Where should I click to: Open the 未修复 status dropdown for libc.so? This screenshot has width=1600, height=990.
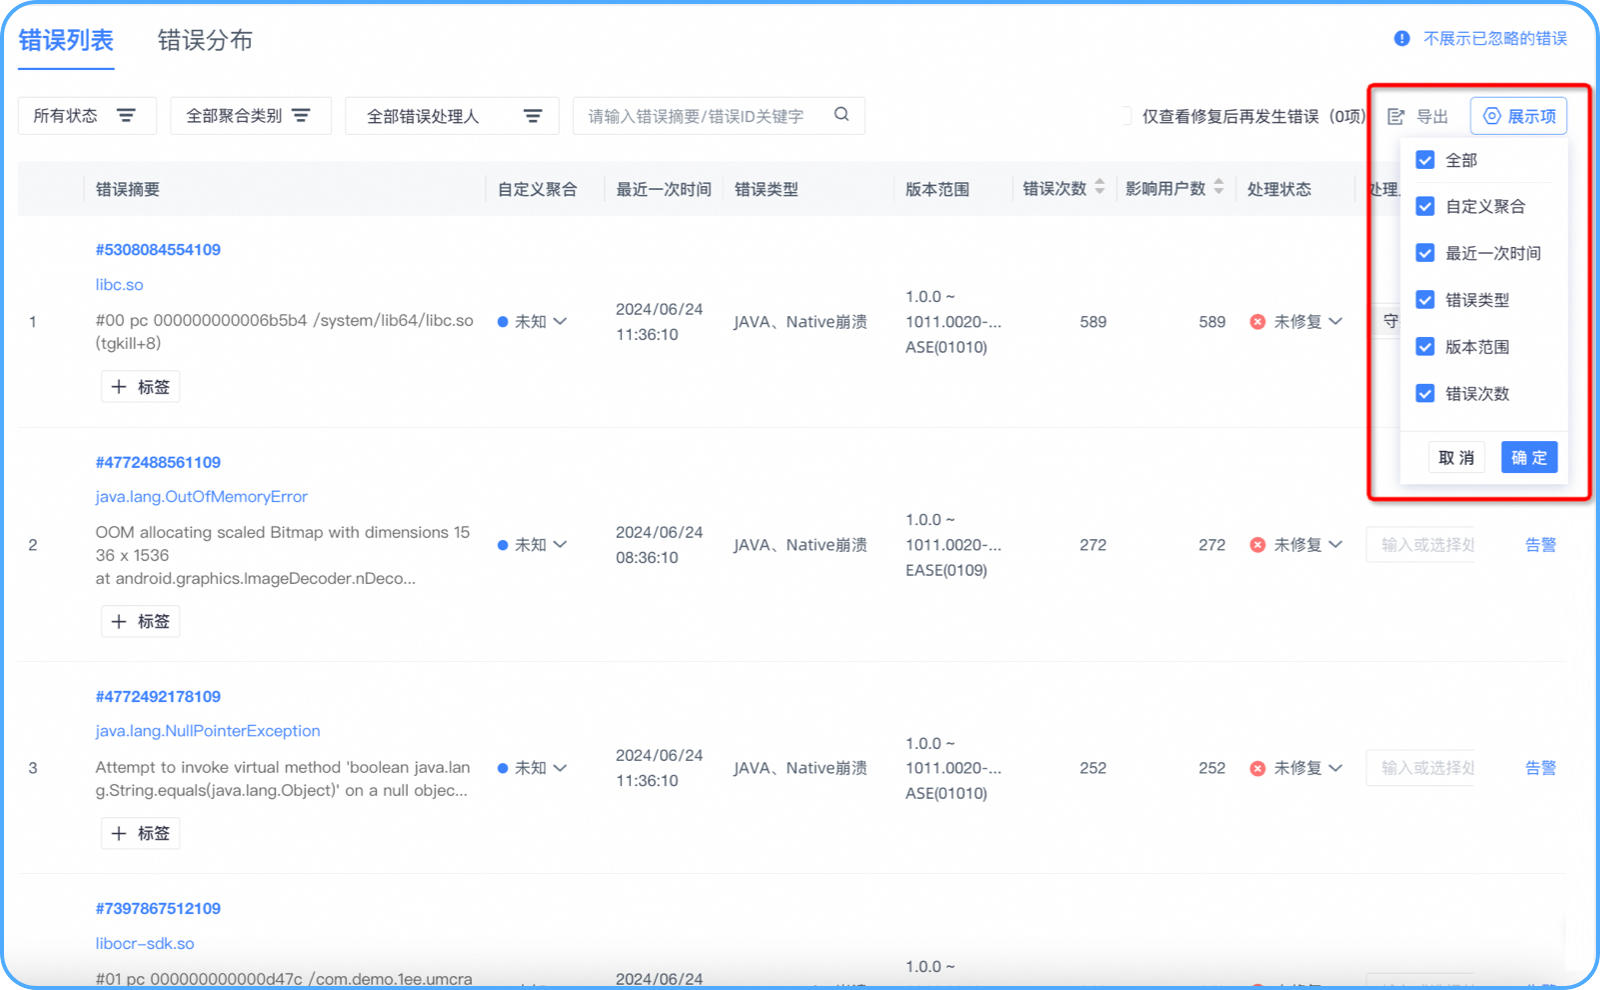[1296, 322]
